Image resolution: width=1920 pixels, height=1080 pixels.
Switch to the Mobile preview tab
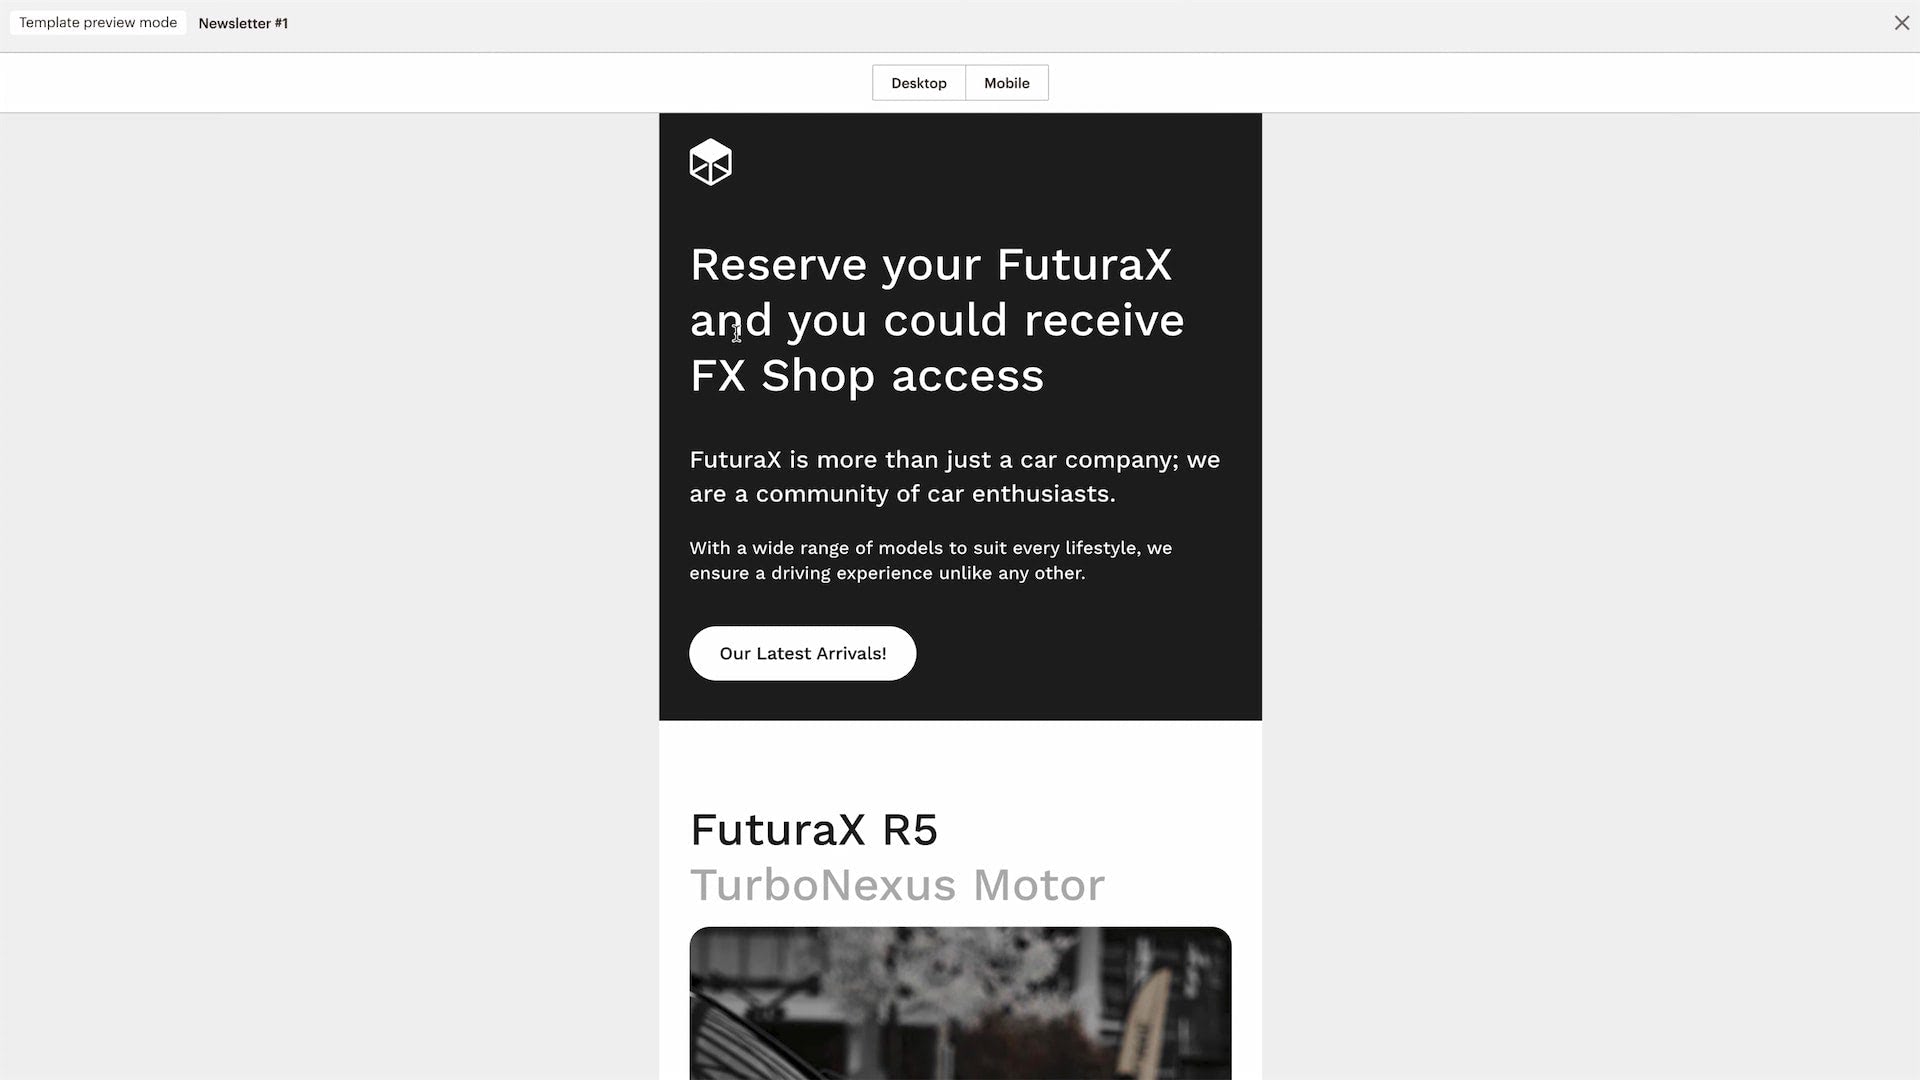pos(1006,83)
